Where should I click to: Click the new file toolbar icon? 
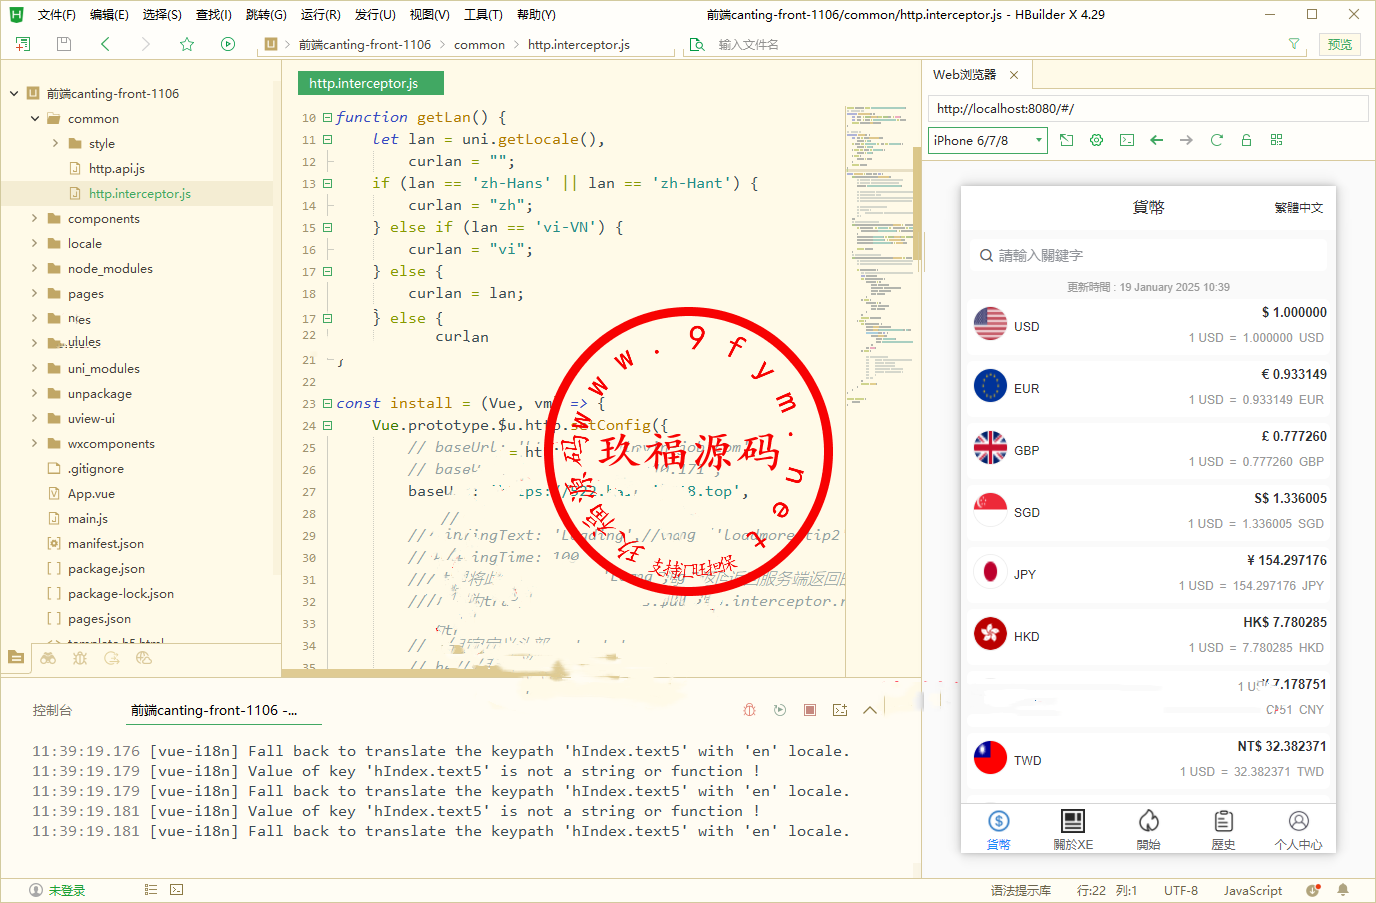coord(23,44)
